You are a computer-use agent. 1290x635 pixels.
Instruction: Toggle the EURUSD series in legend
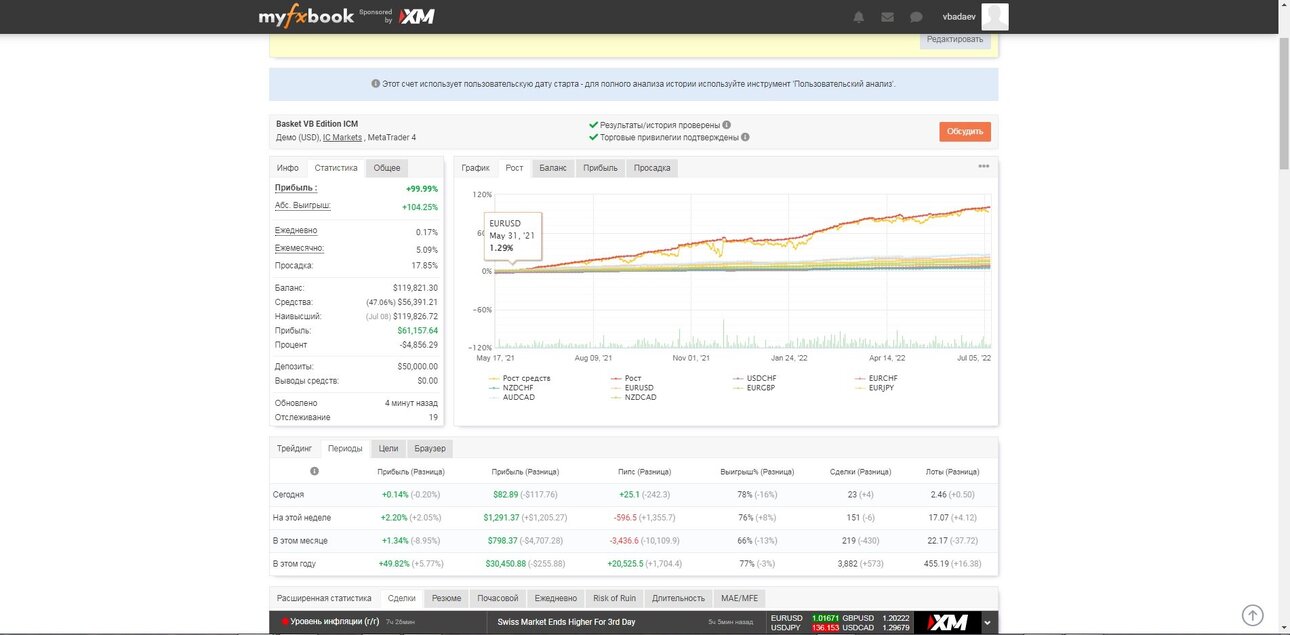(x=632, y=387)
